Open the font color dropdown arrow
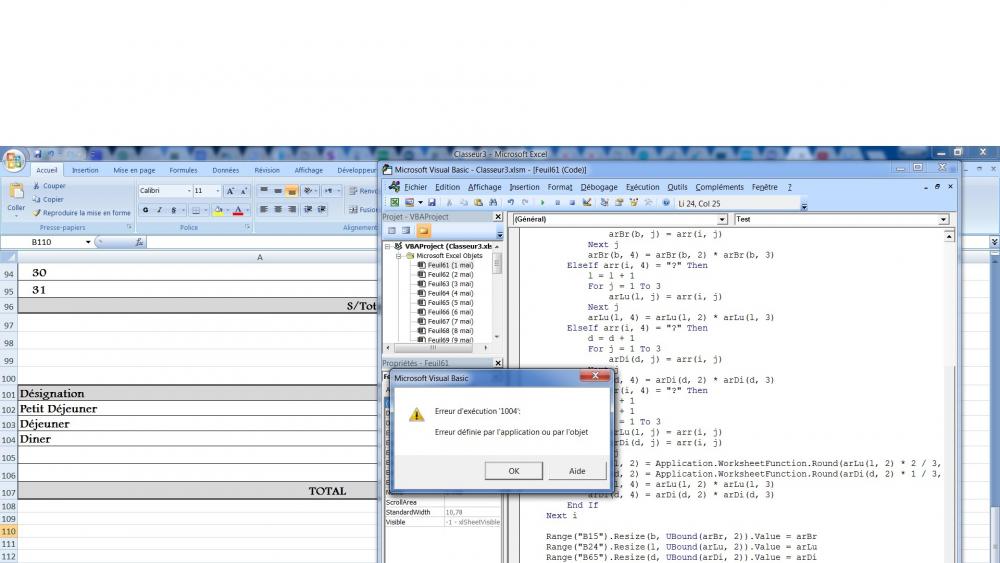The width and height of the screenshot is (1000, 563). tap(247, 210)
